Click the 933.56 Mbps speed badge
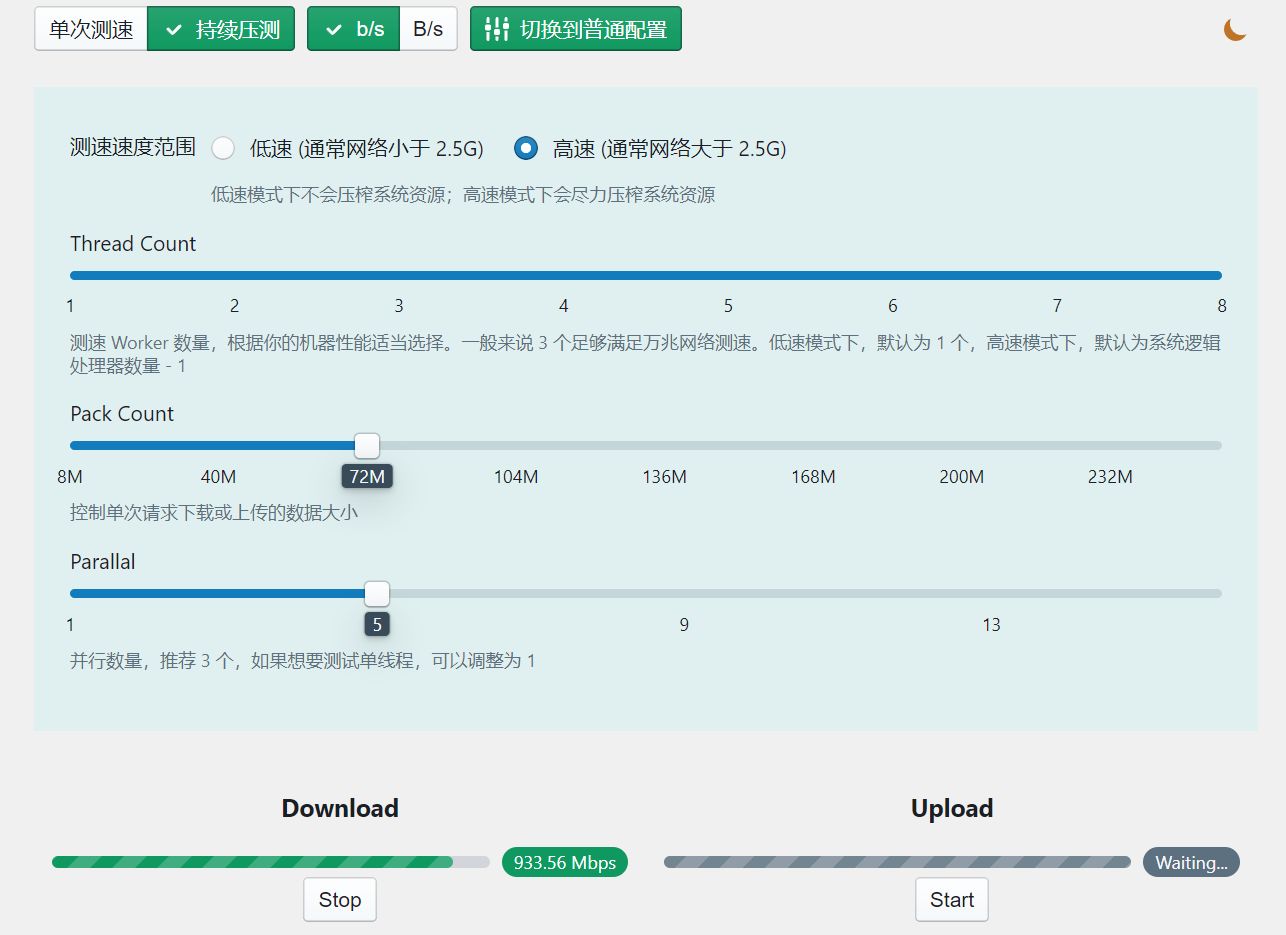1286x935 pixels. [565, 862]
